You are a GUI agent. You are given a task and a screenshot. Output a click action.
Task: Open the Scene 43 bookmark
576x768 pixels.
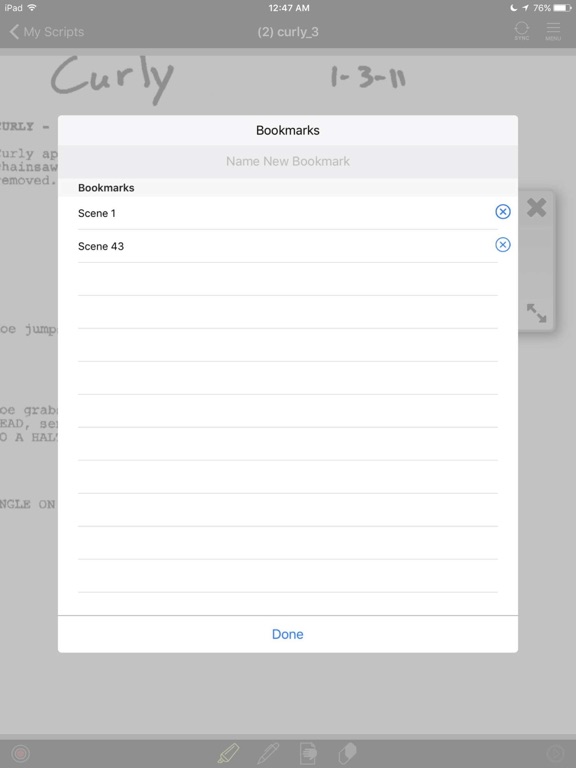[x=288, y=246]
